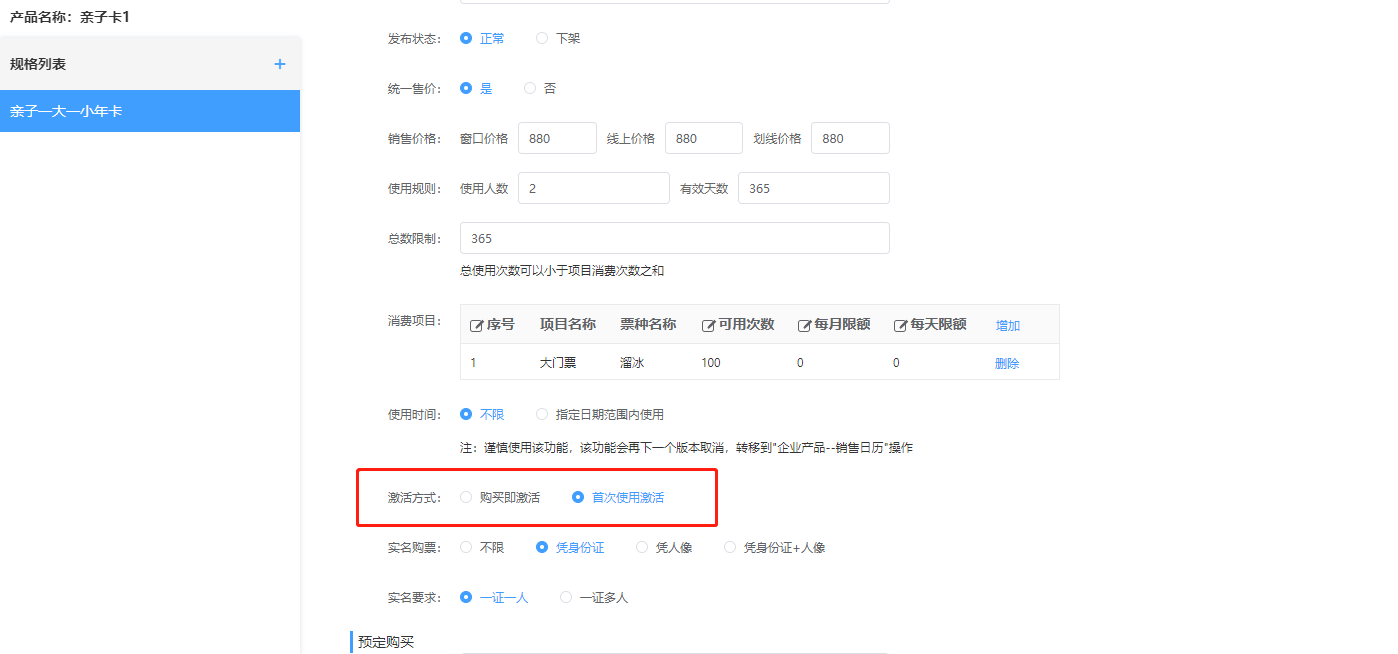Click 删除 link for 大门票 row
The height and width of the screenshot is (654, 1398).
(1007, 363)
